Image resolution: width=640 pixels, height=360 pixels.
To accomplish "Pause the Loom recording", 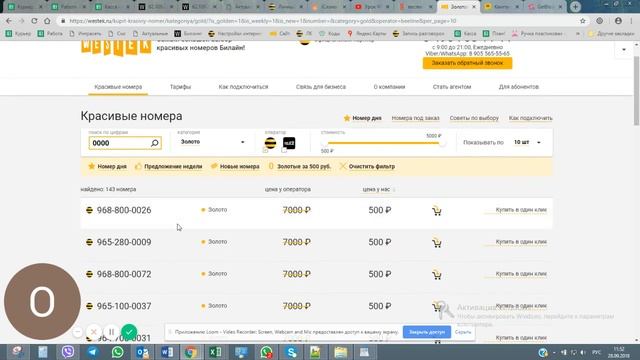I will [x=111, y=332].
